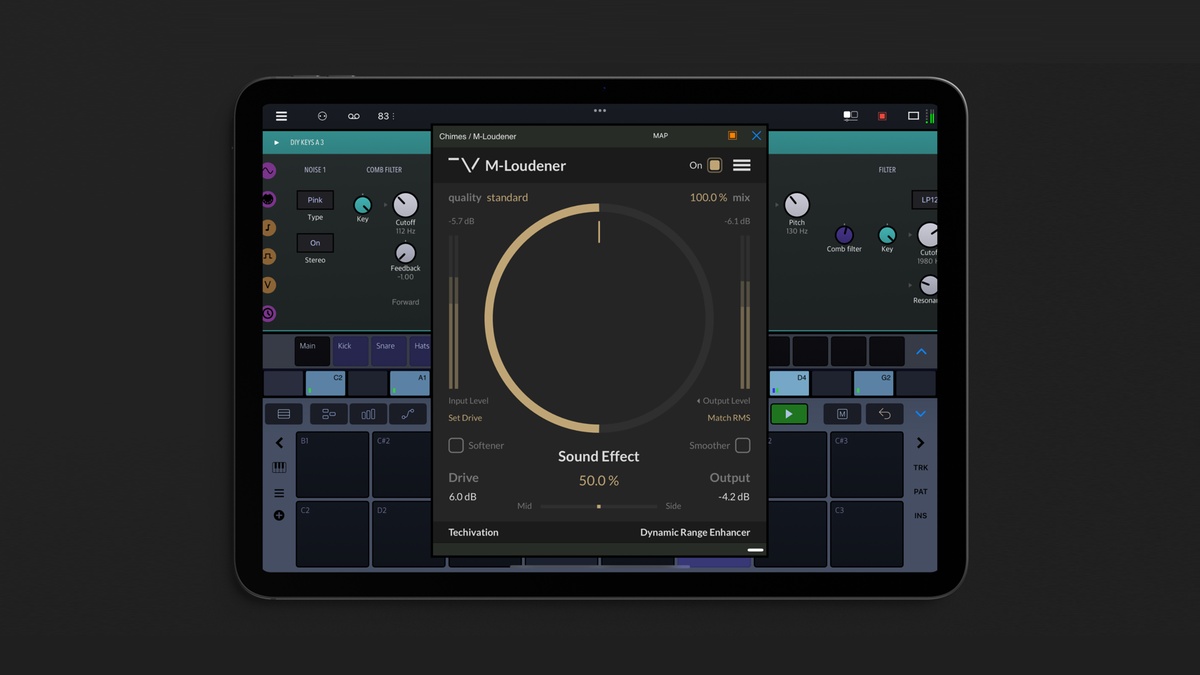The width and height of the screenshot is (1200, 675).
Task: Open the routing nodes icon in the pad toolbar
Action: click(329, 414)
